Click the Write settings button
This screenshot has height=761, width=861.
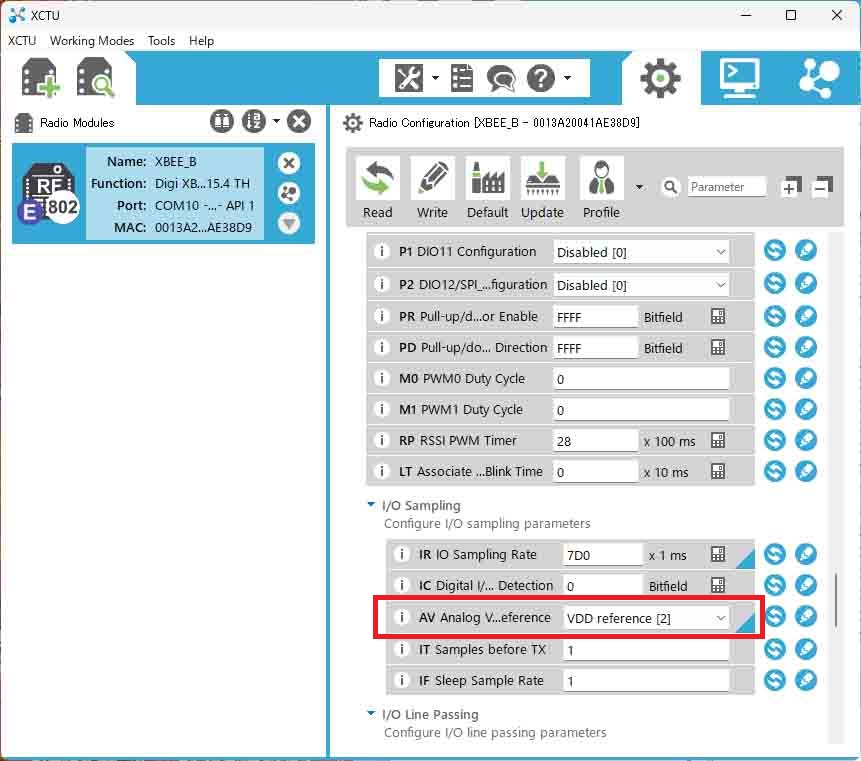pyautogui.click(x=432, y=188)
